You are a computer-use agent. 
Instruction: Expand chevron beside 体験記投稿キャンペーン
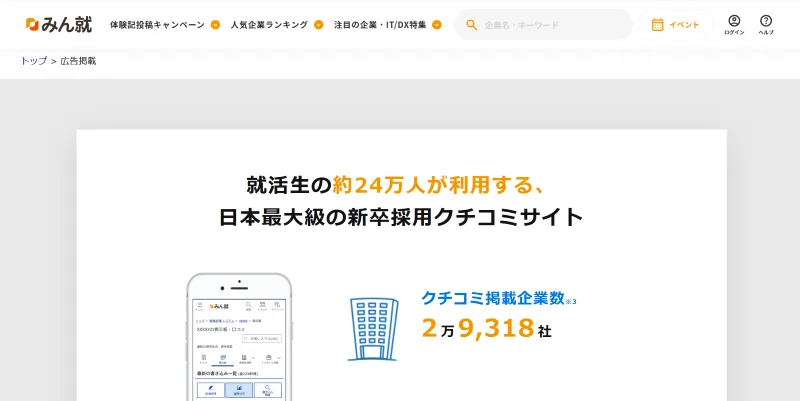point(215,24)
